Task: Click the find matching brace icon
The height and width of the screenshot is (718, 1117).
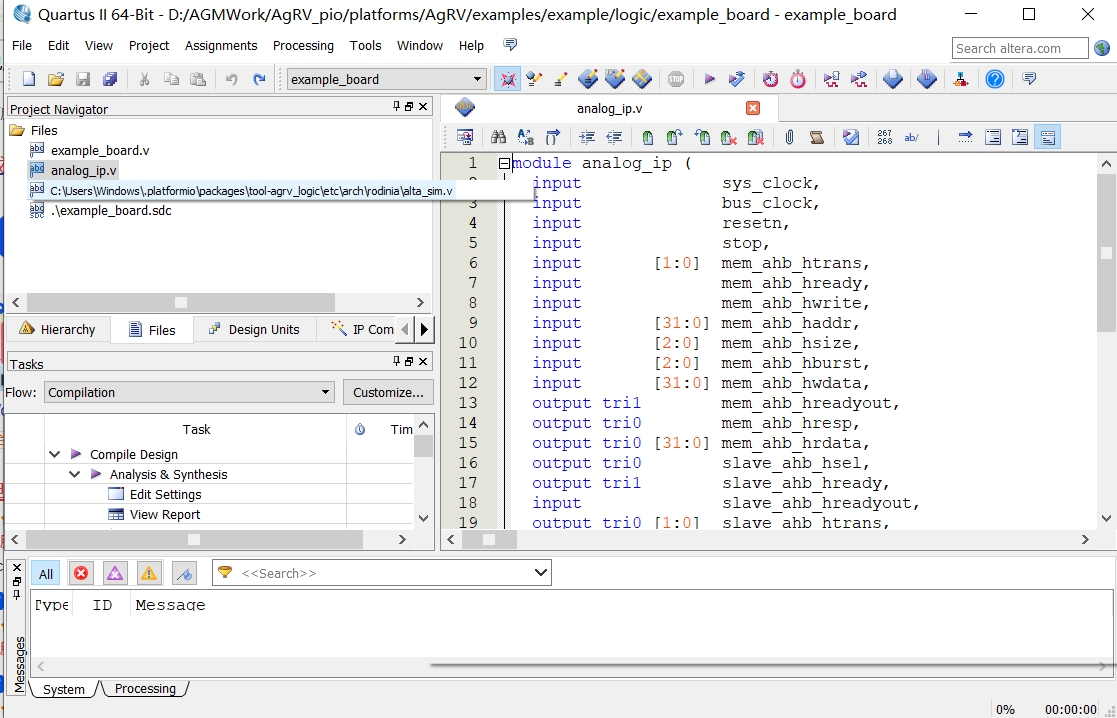Action: point(553,137)
